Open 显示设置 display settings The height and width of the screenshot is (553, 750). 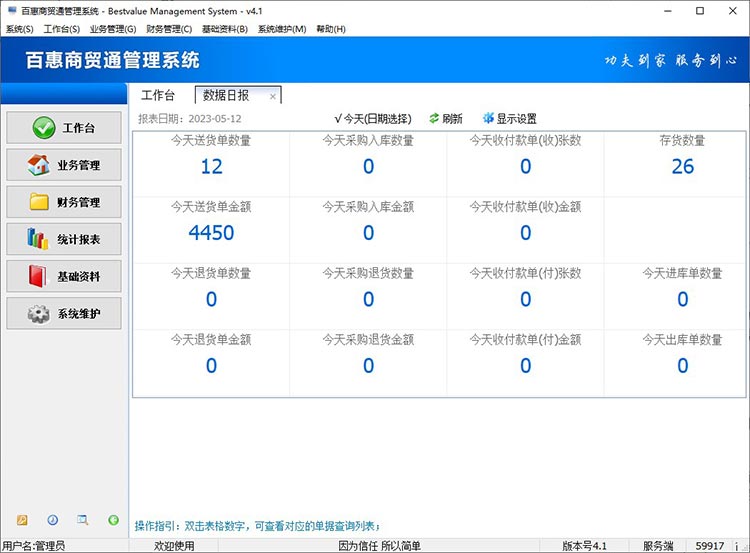[510, 119]
